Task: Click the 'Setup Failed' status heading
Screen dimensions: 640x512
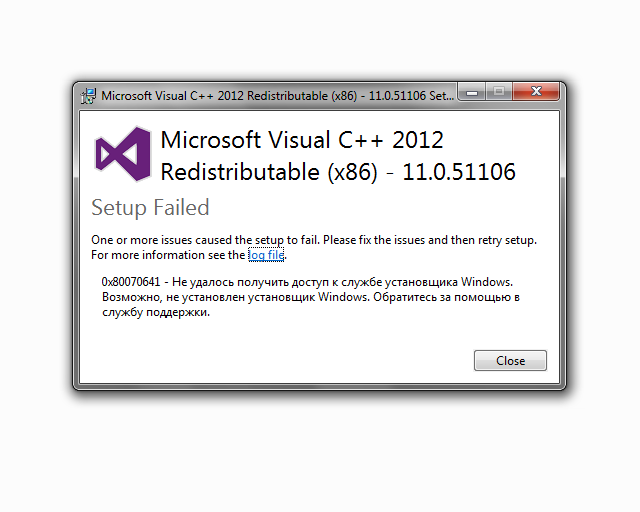Action: click(x=150, y=208)
